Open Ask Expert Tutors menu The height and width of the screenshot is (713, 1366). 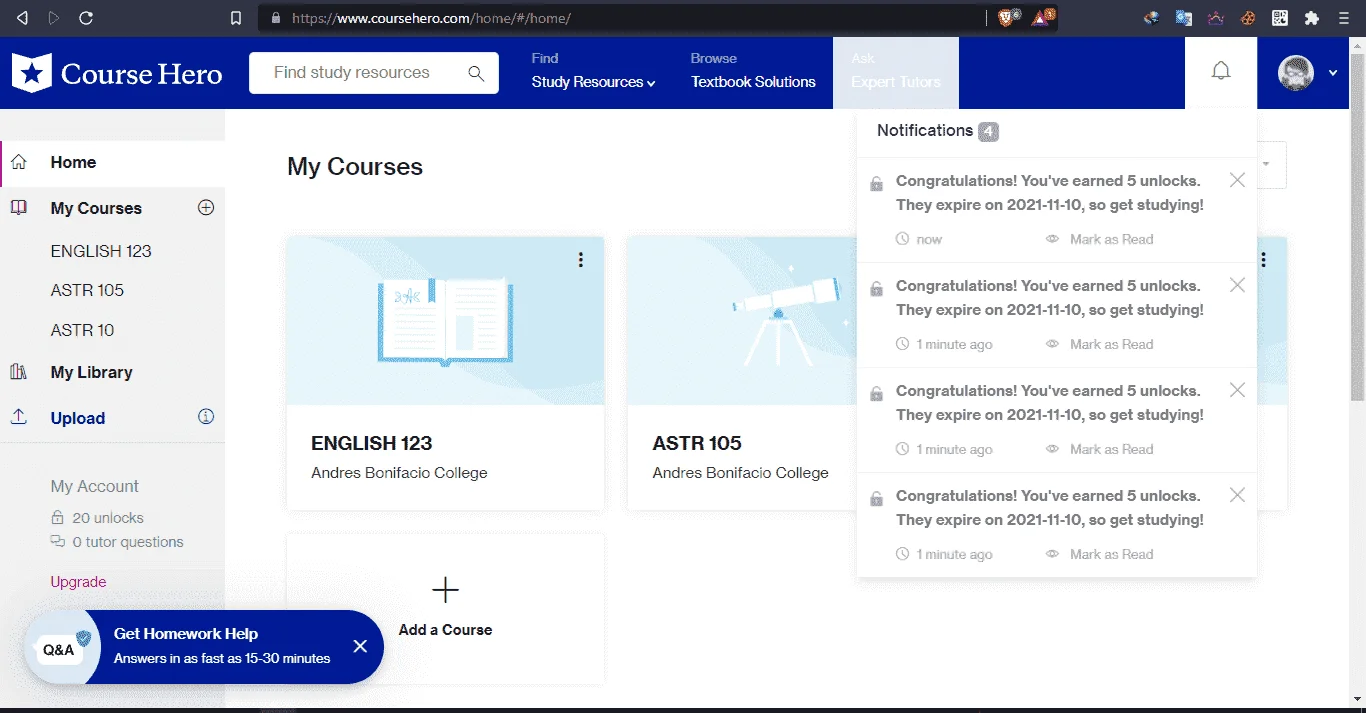click(x=896, y=72)
